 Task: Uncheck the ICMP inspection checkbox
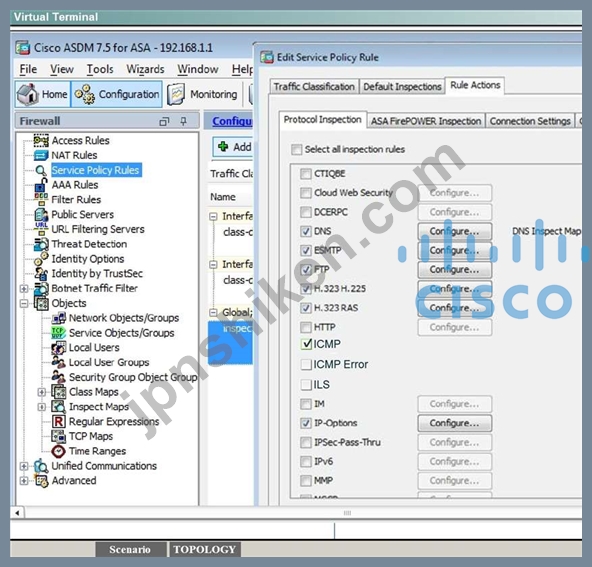[305, 344]
